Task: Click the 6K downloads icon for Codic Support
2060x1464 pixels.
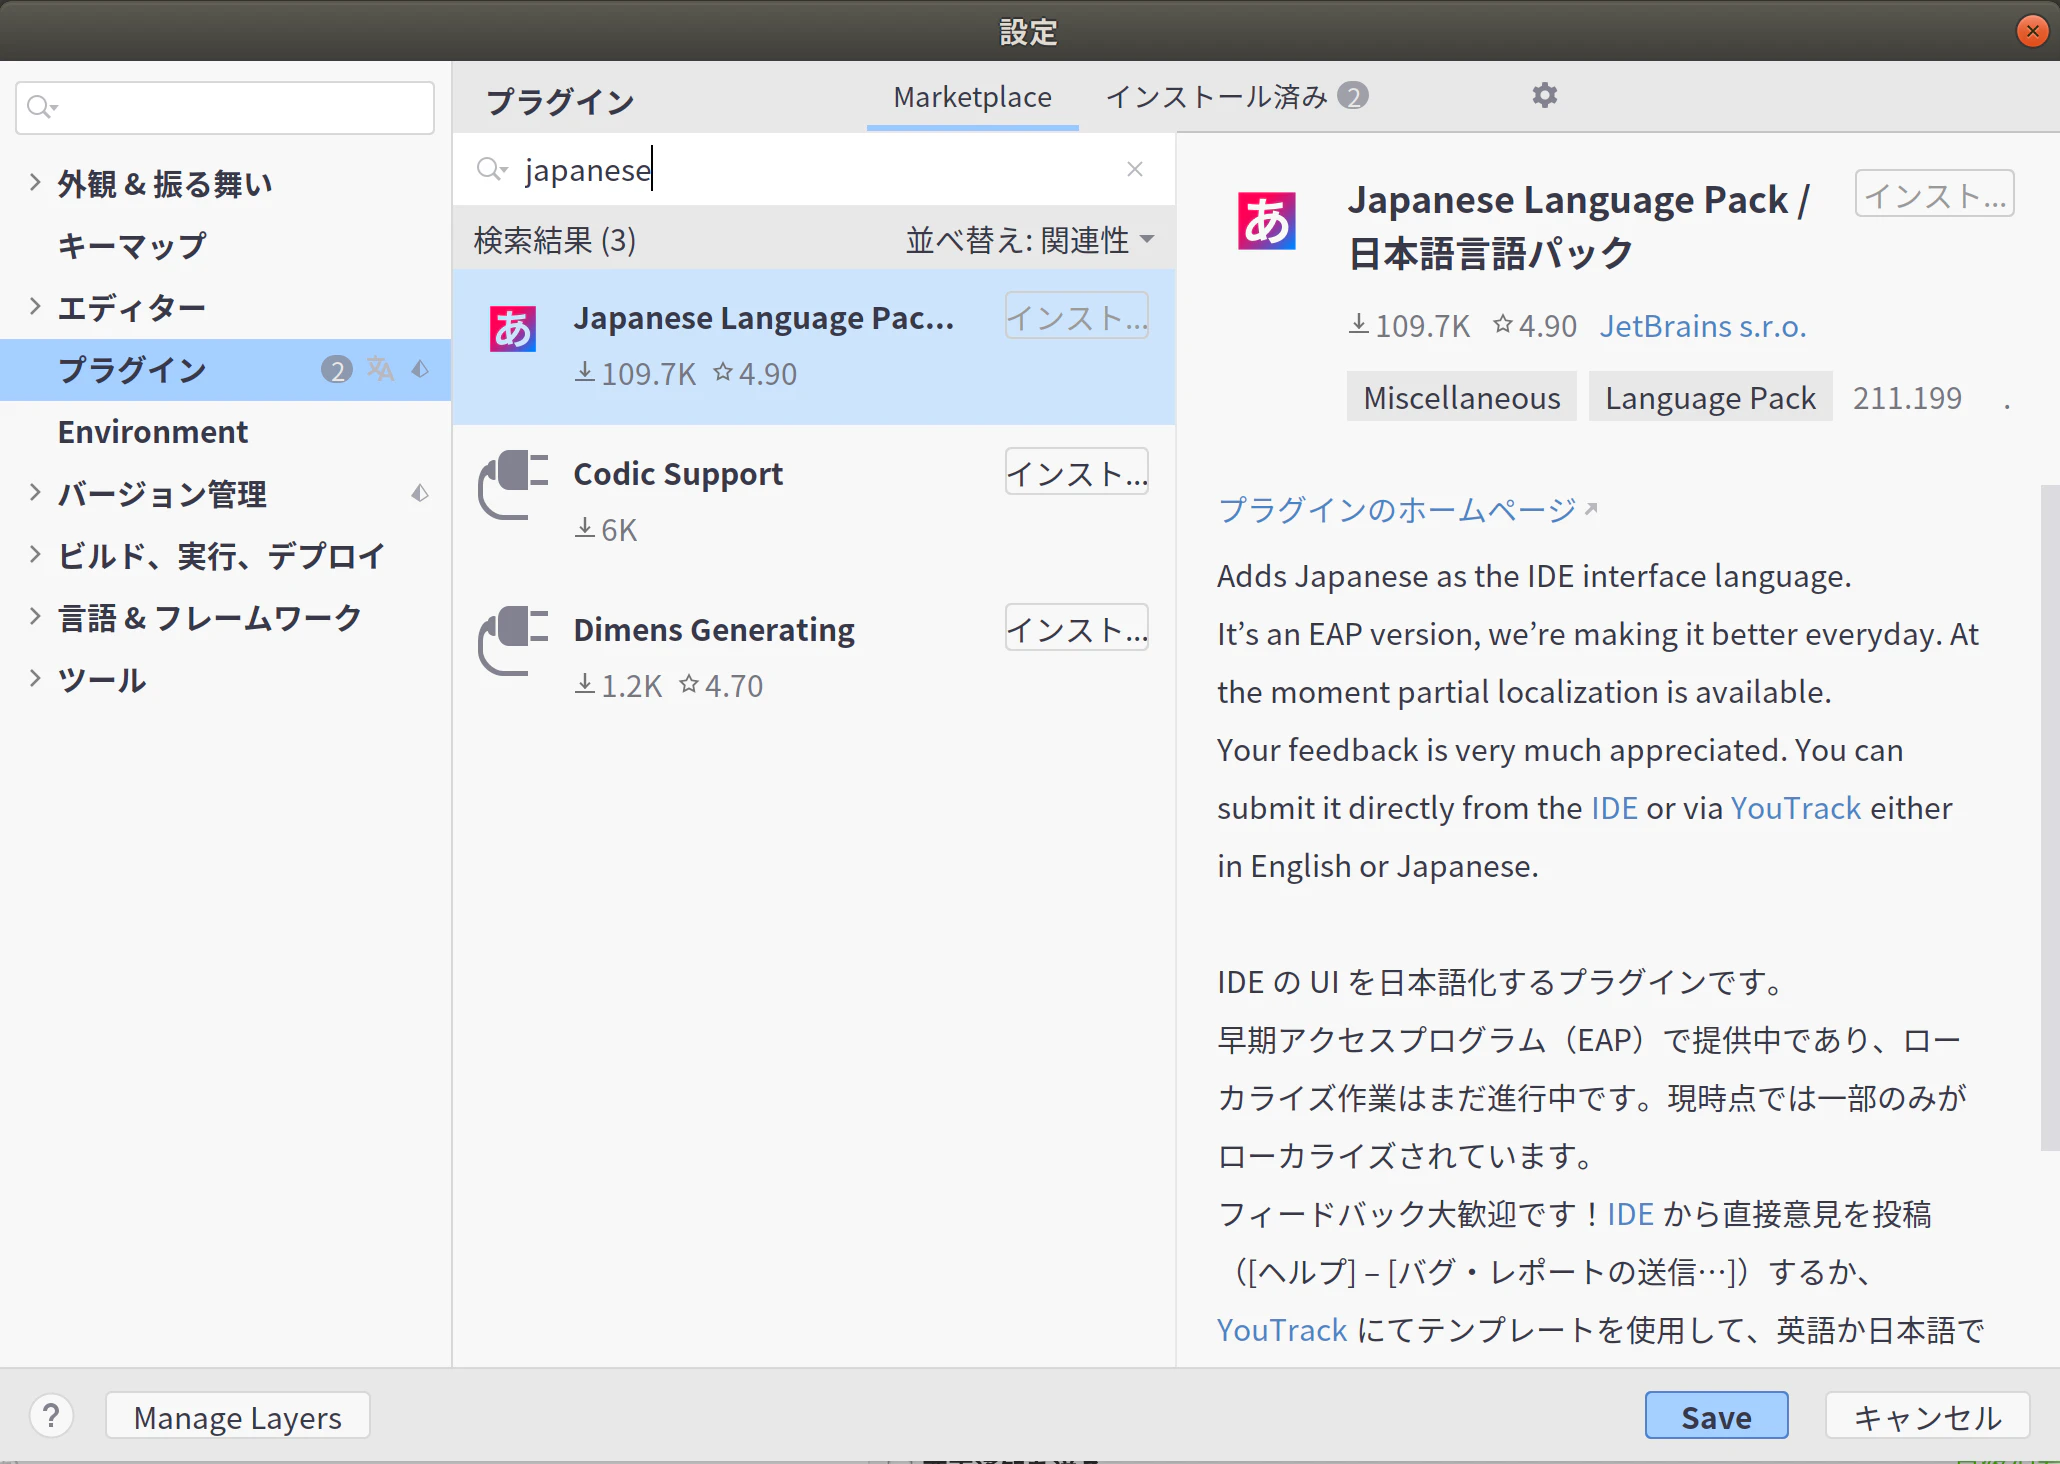Action: tap(585, 527)
